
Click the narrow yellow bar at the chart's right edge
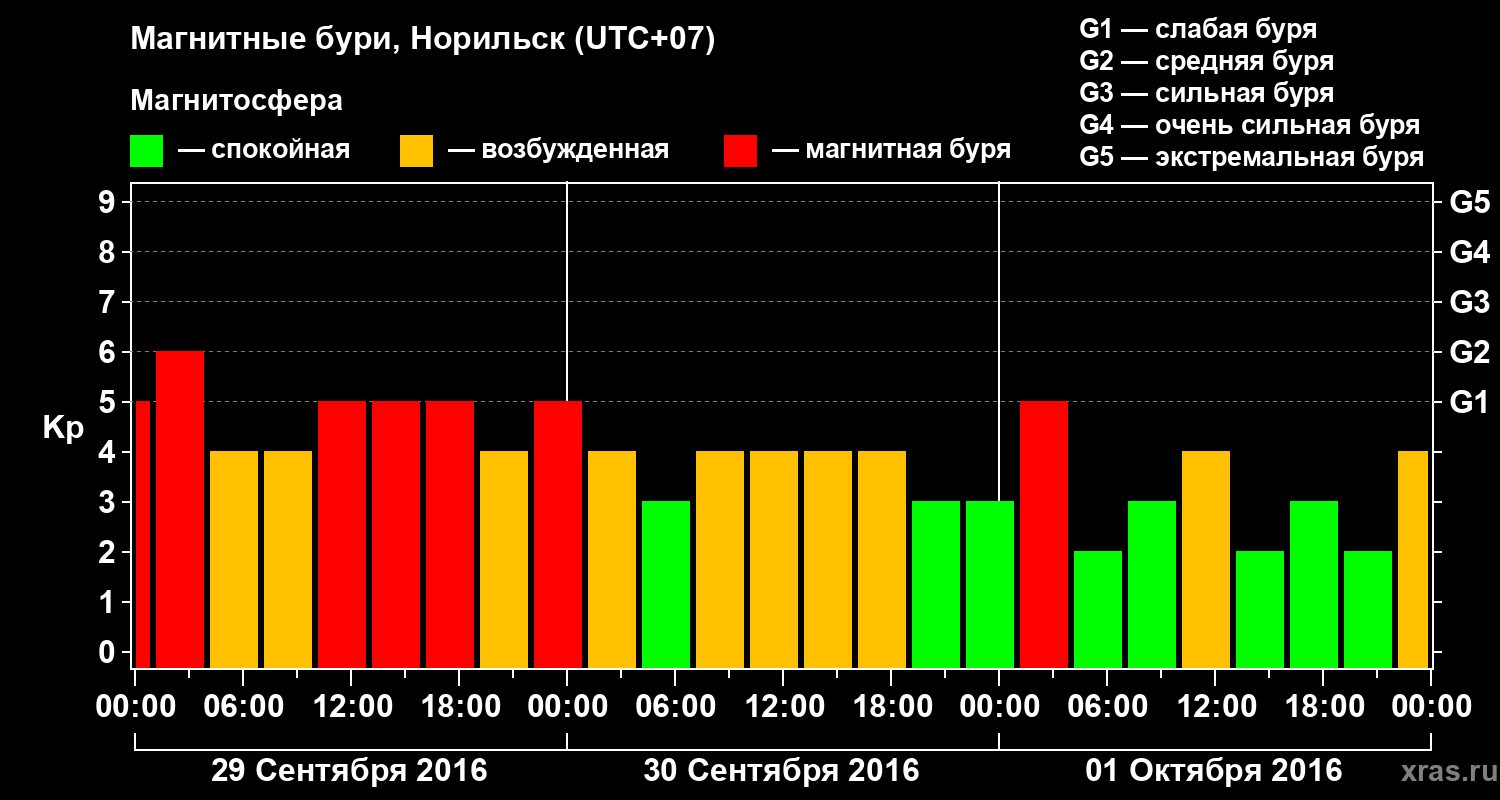coord(1413,559)
